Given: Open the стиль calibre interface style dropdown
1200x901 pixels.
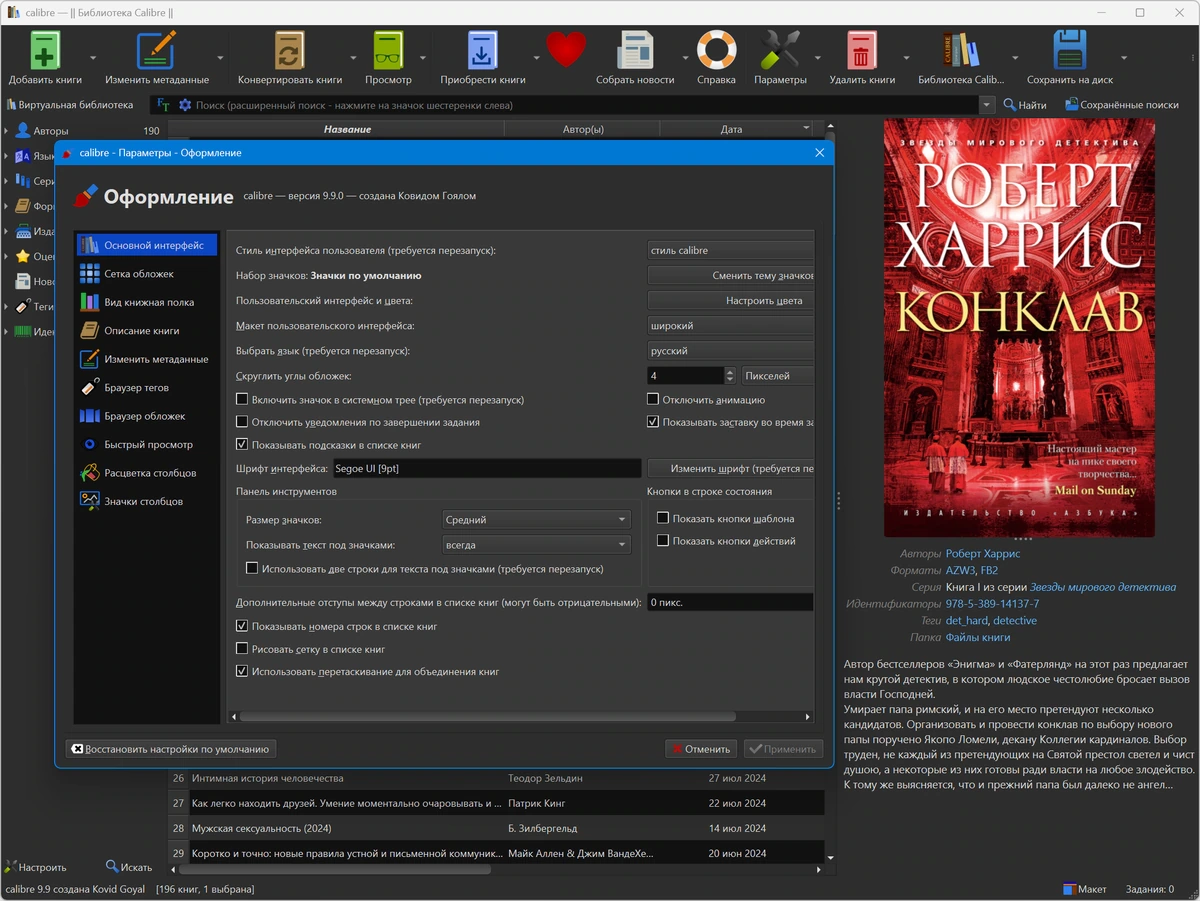Looking at the screenshot, I should point(730,250).
